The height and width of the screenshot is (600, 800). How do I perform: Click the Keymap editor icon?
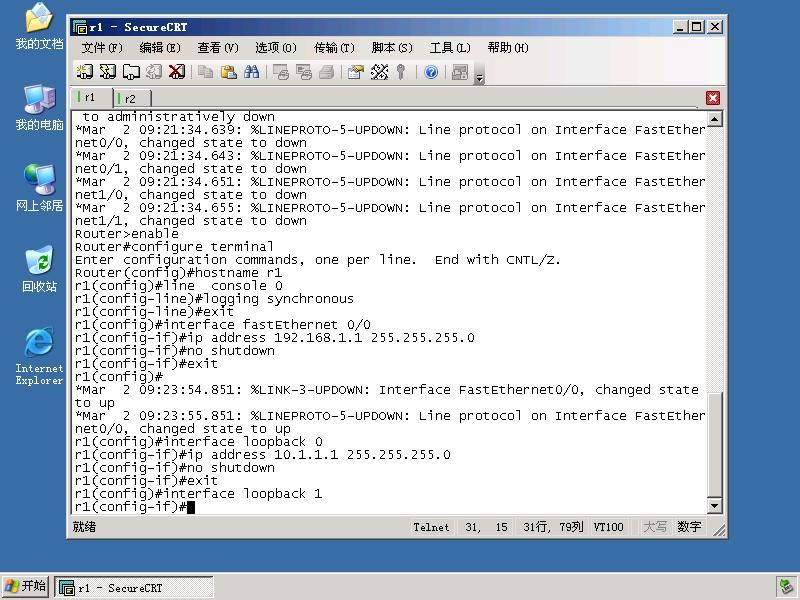(379, 72)
